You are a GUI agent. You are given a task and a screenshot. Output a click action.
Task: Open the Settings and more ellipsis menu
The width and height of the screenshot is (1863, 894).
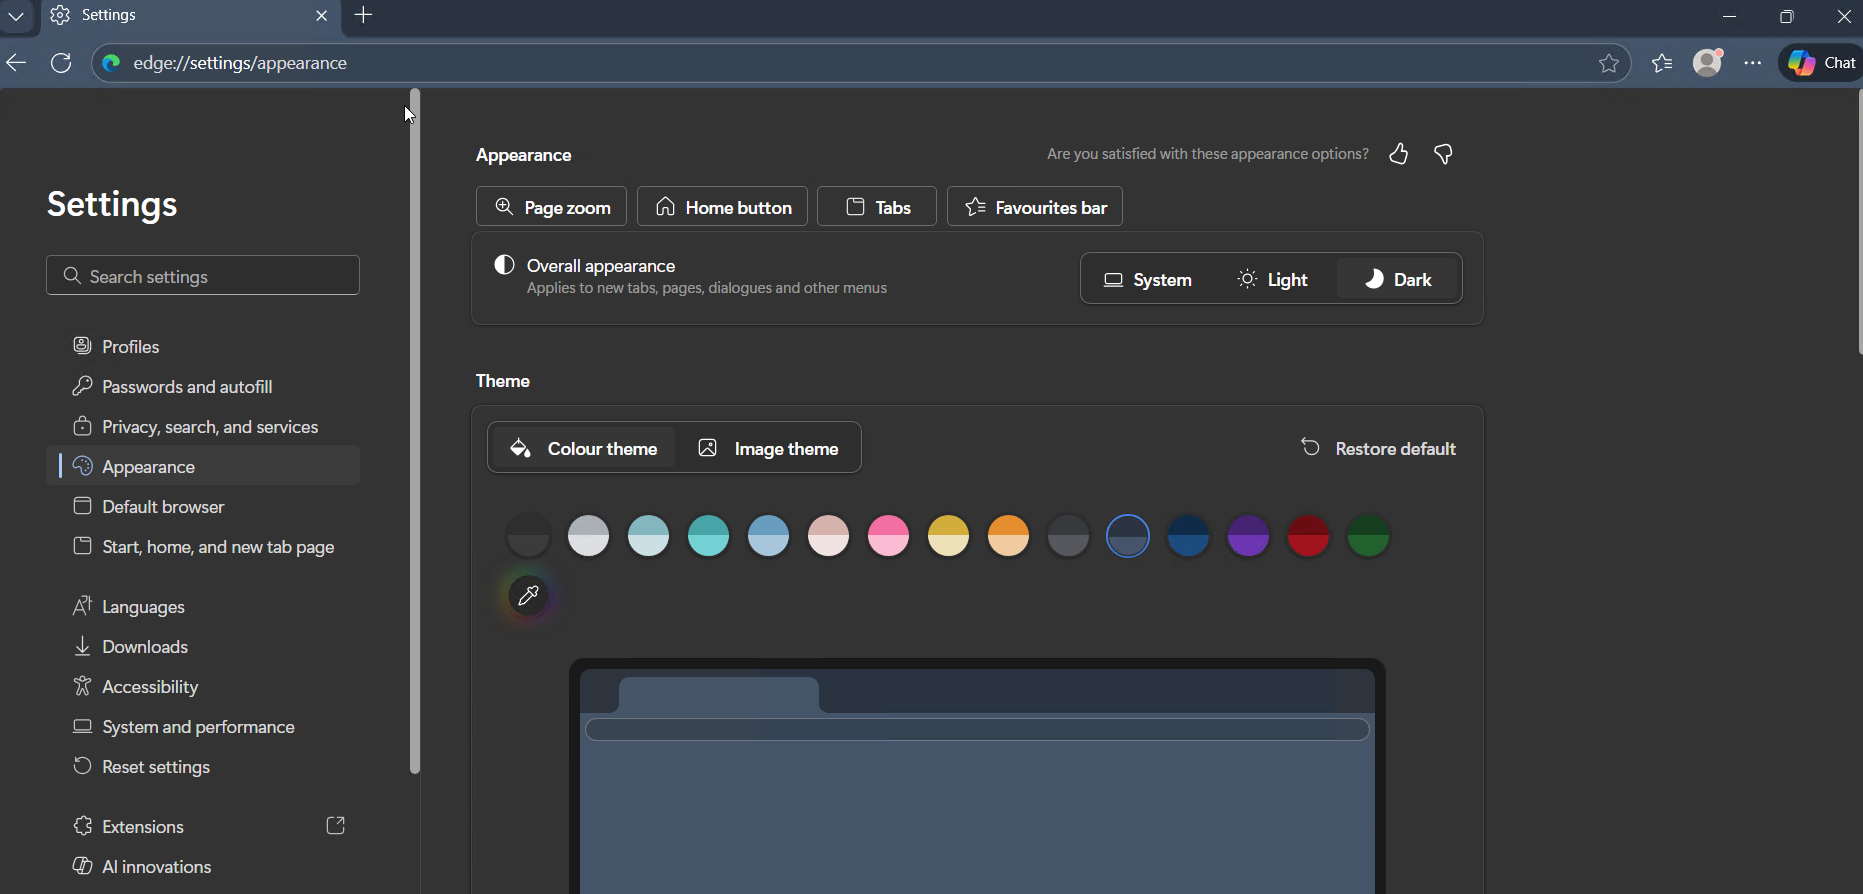tap(1753, 63)
